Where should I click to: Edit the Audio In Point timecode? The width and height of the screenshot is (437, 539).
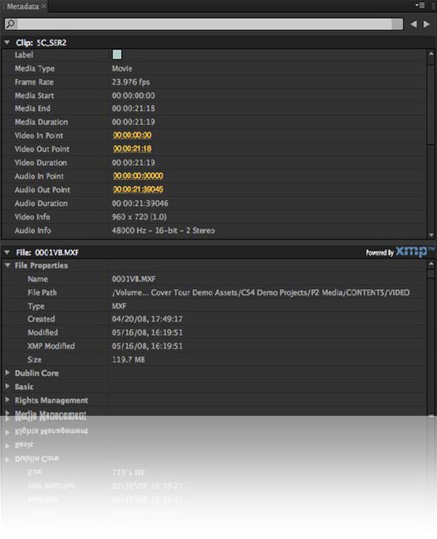coord(138,176)
